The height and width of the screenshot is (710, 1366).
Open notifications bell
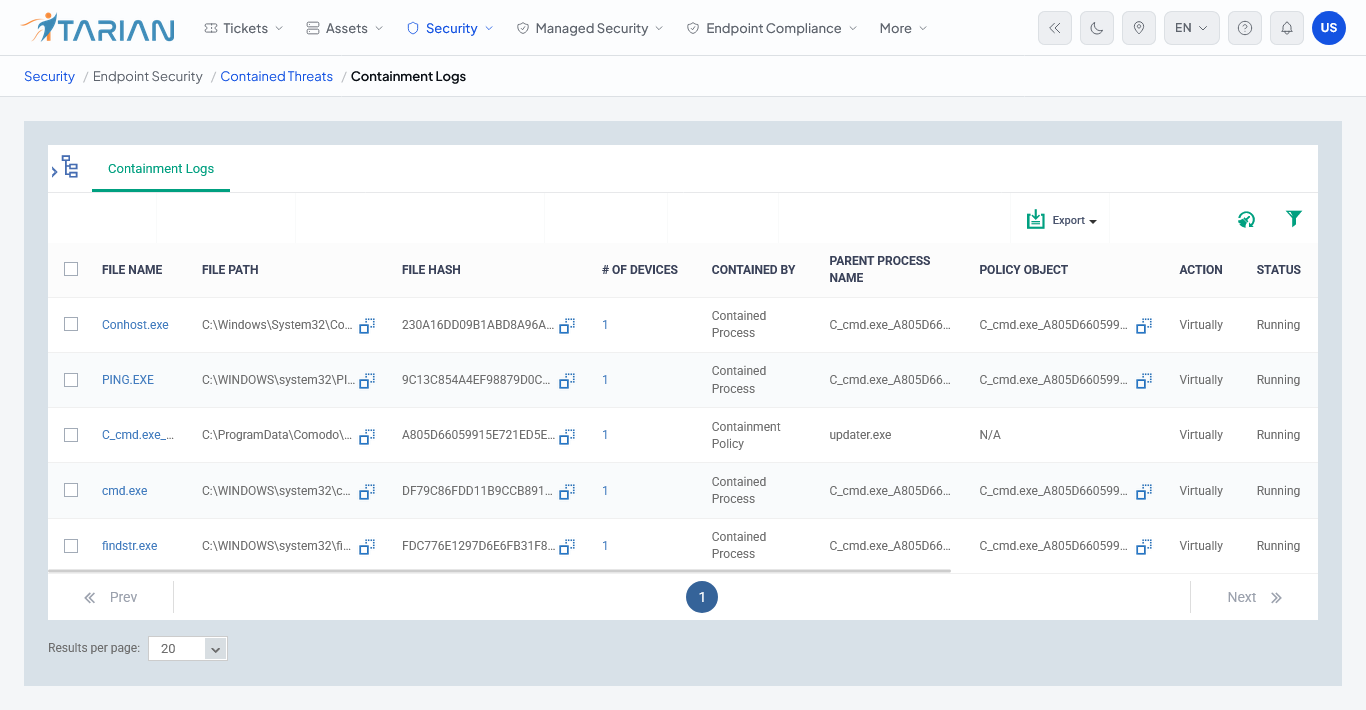pos(1287,28)
